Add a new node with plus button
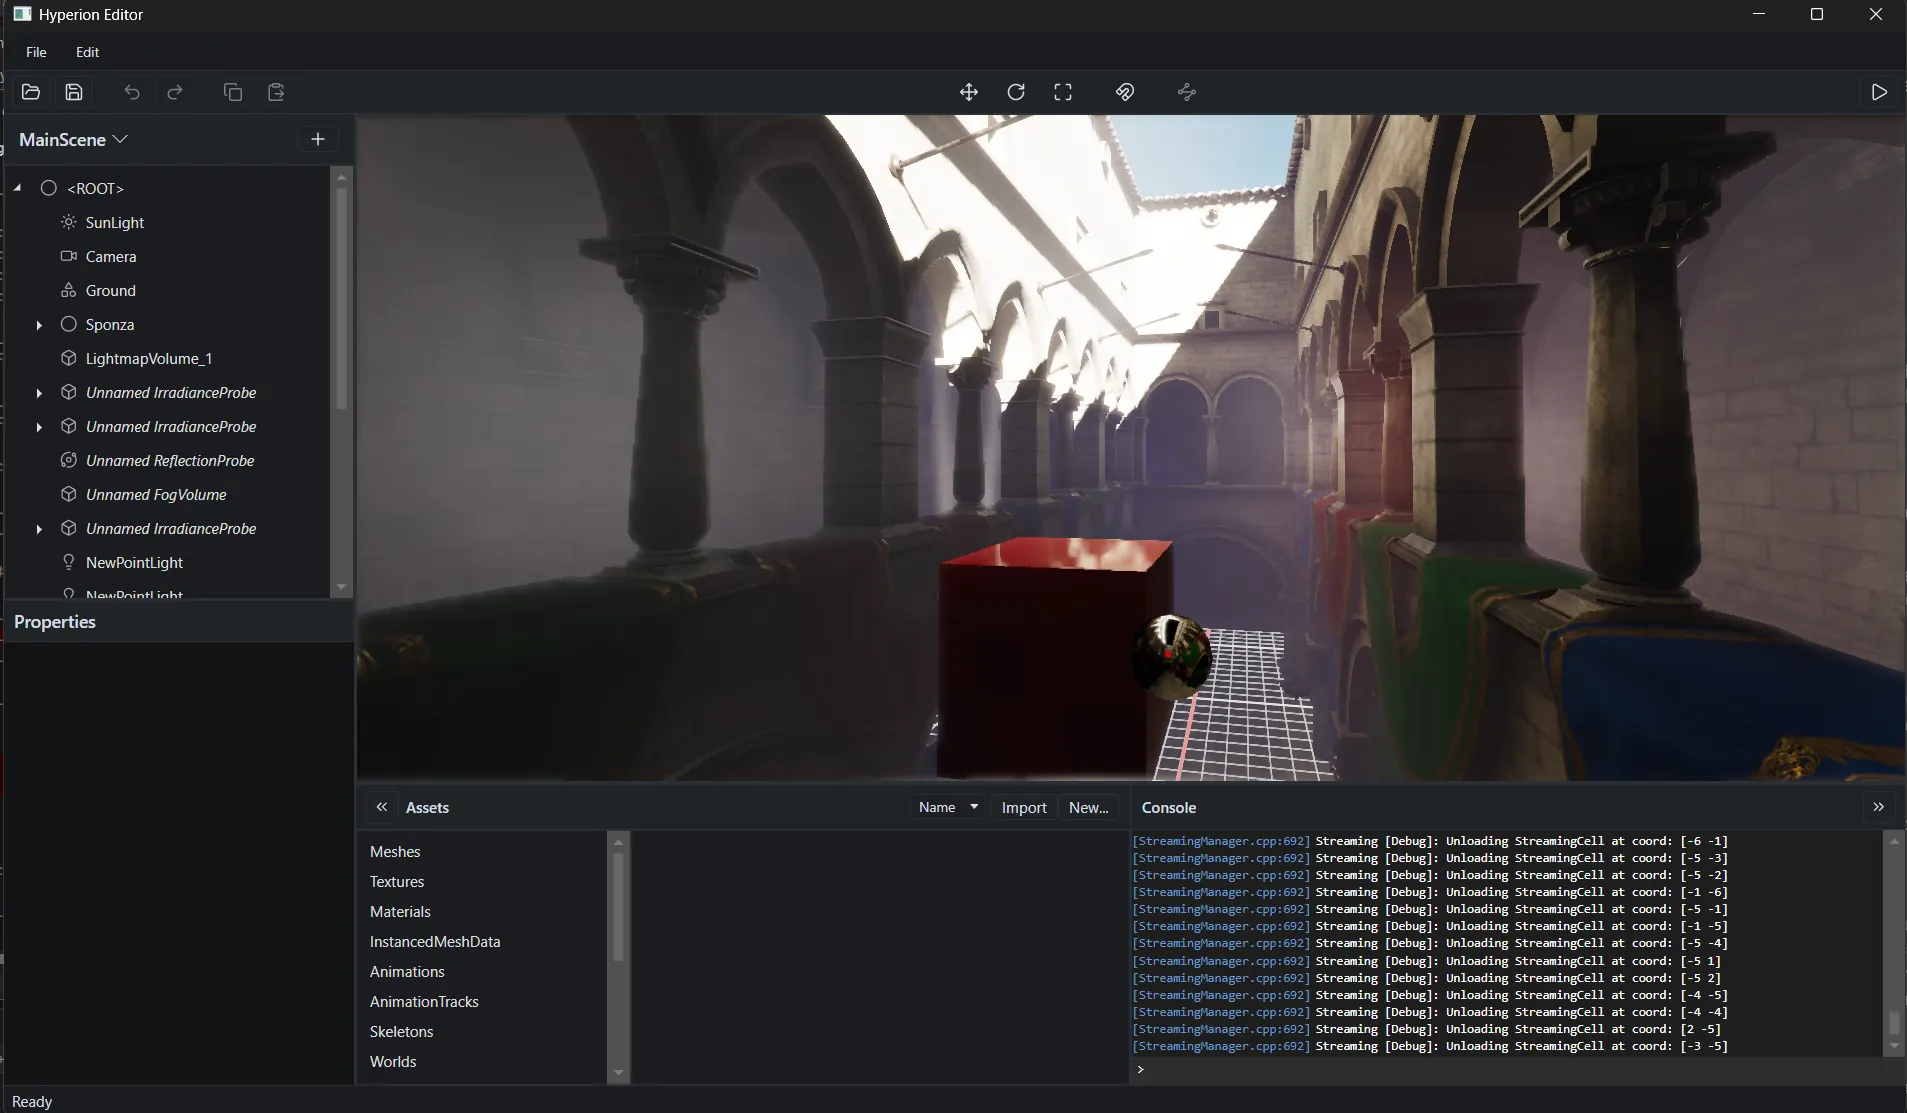The width and height of the screenshot is (1907, 1113). (x=318, y=139)
